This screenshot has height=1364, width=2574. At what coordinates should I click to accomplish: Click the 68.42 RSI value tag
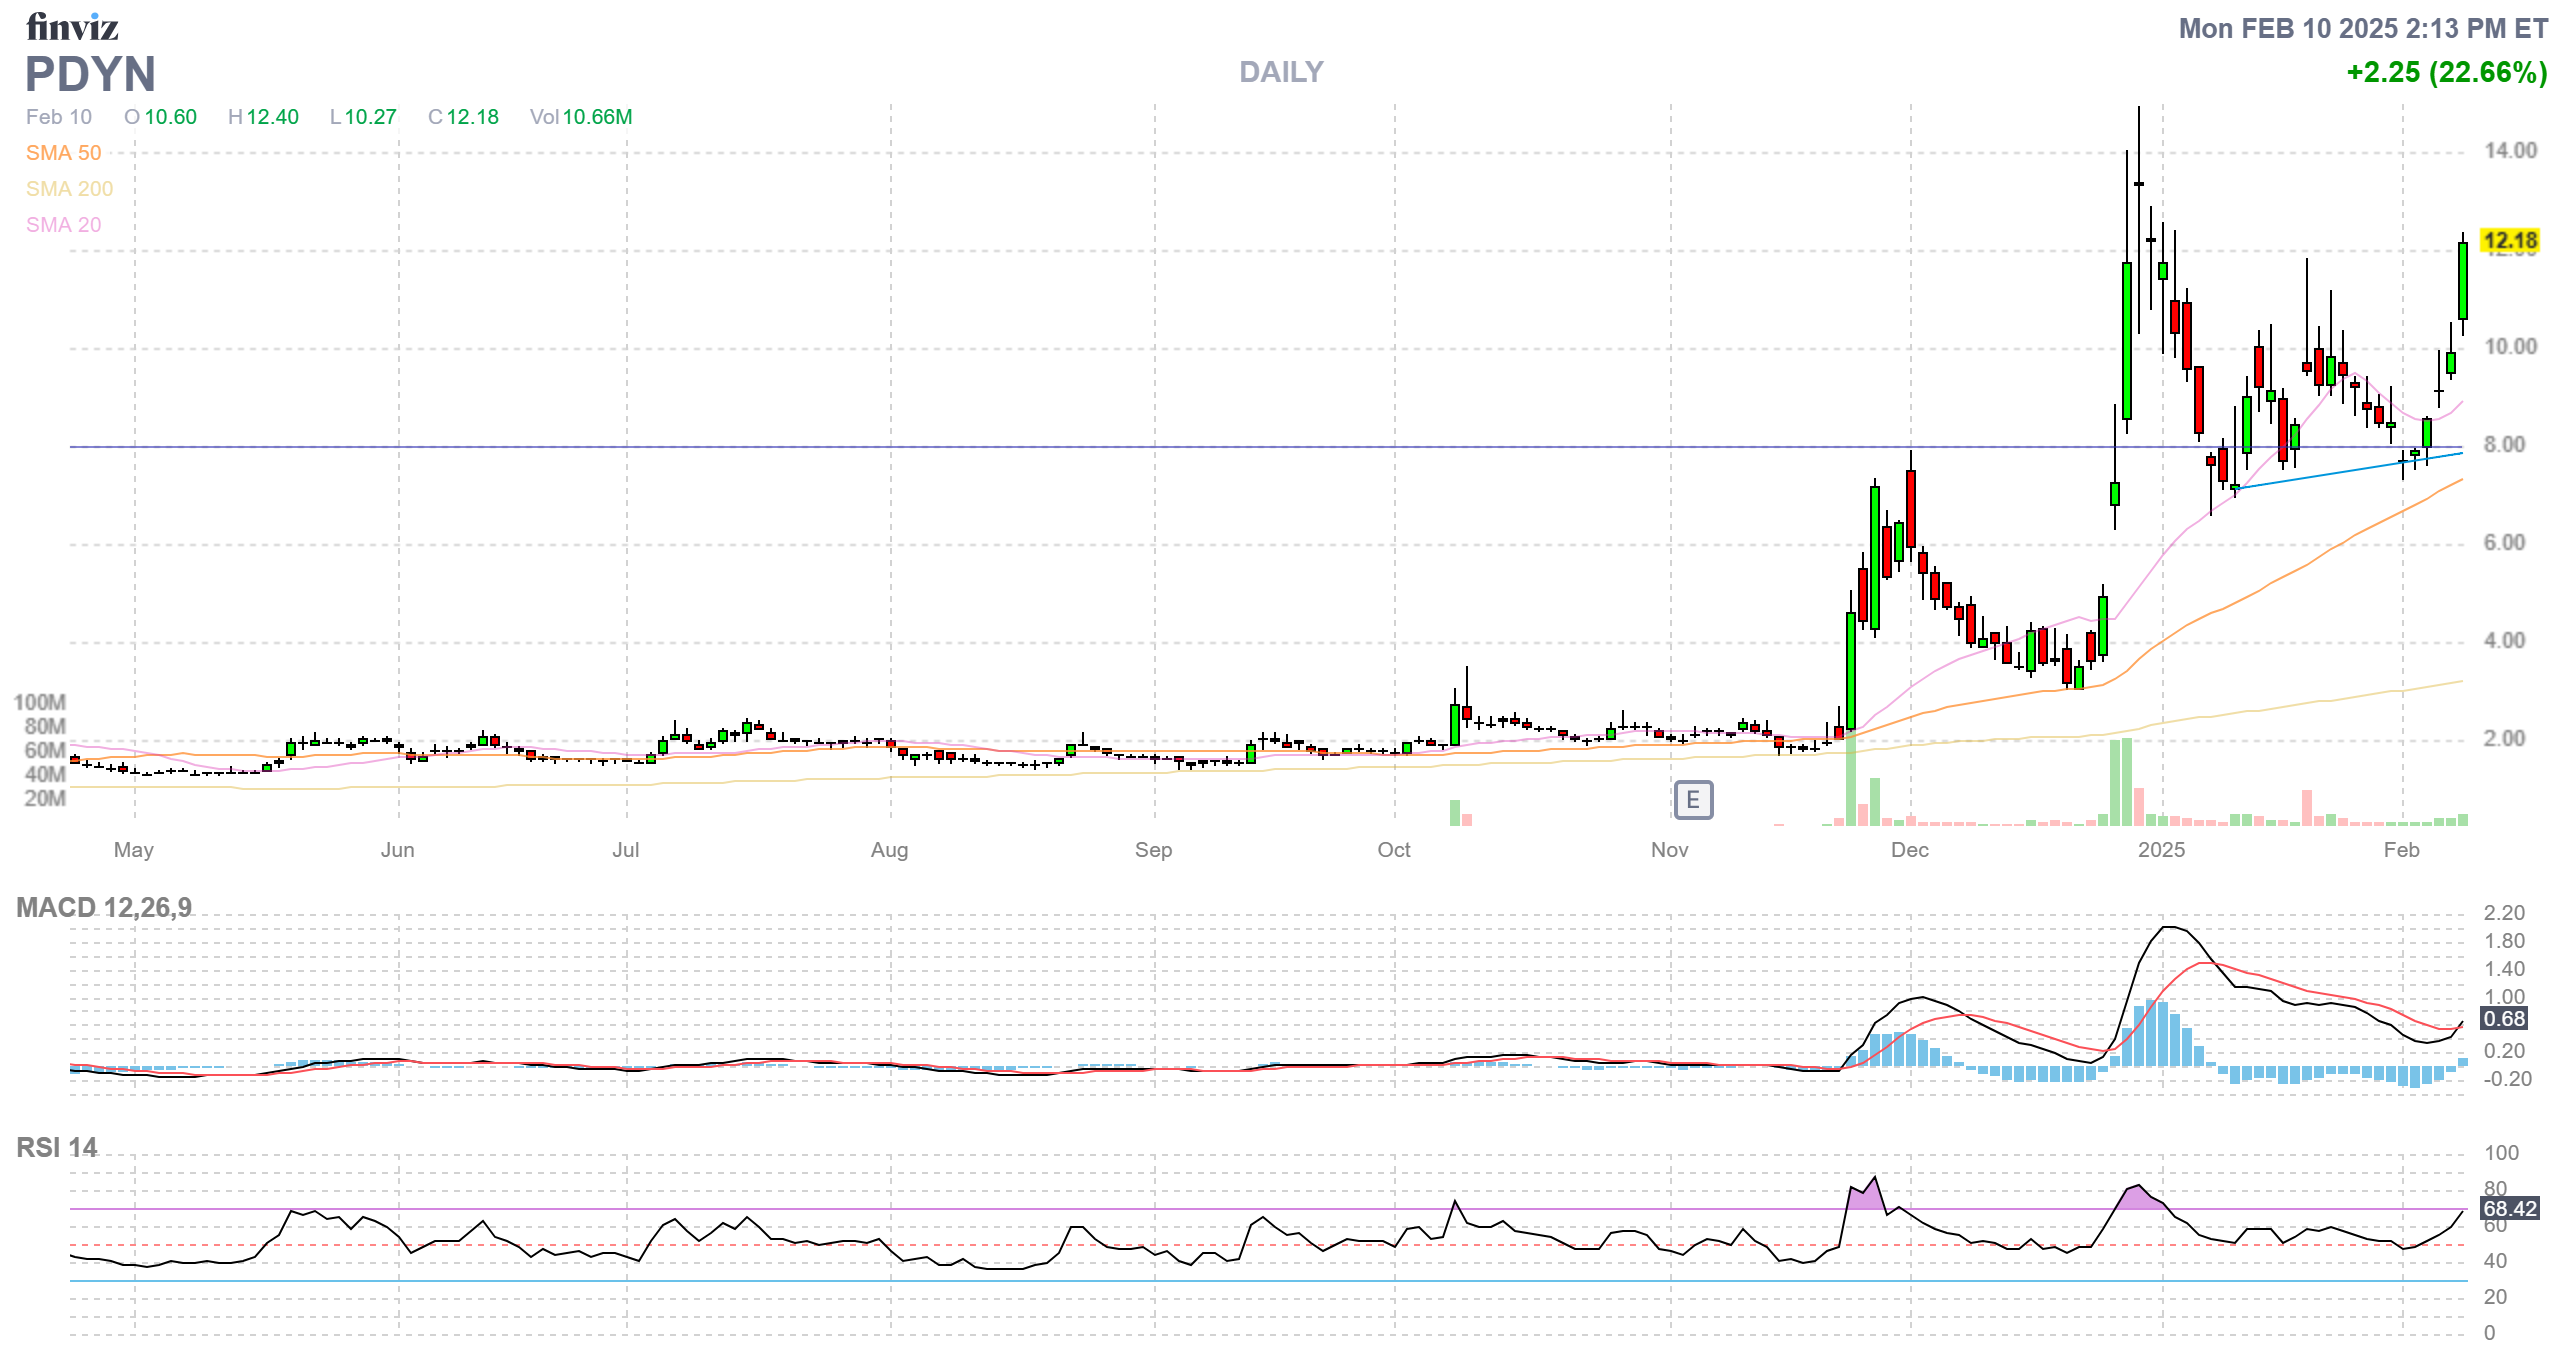2509,1209
